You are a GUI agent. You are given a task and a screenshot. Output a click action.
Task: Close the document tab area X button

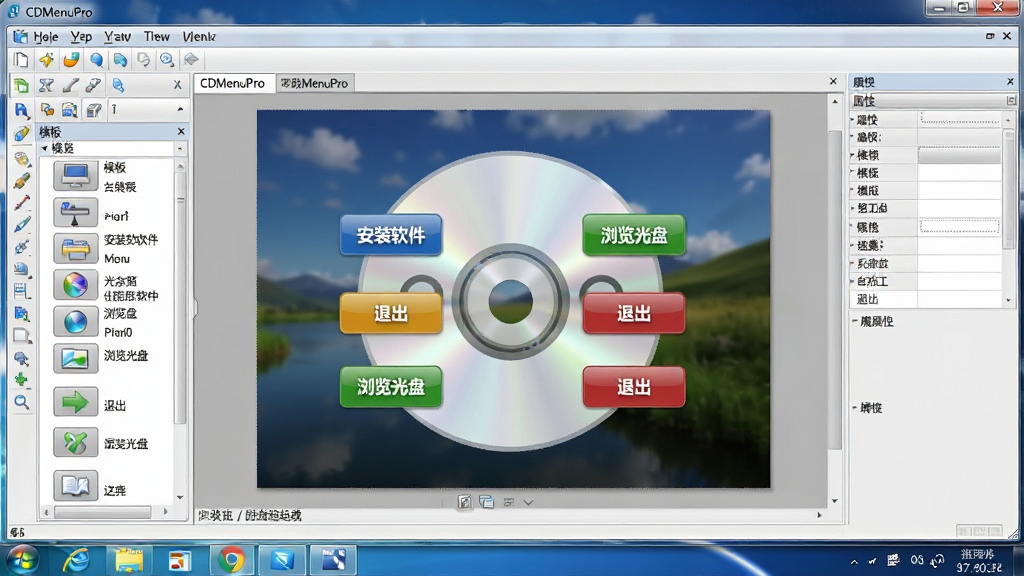(x=833, y=81)
